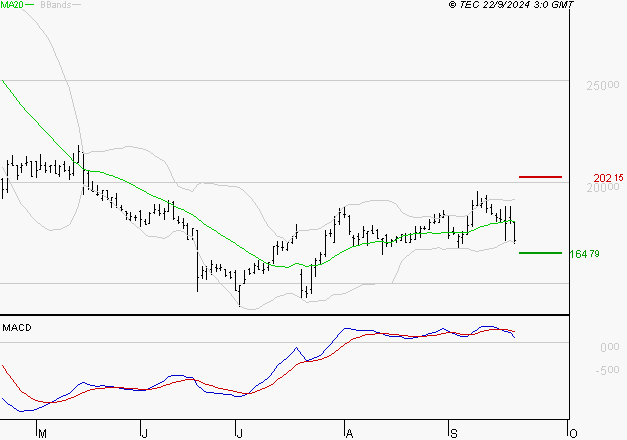Click the green 164.79 support value
Viewport: 627px width, 440px height.
(584, 254)
